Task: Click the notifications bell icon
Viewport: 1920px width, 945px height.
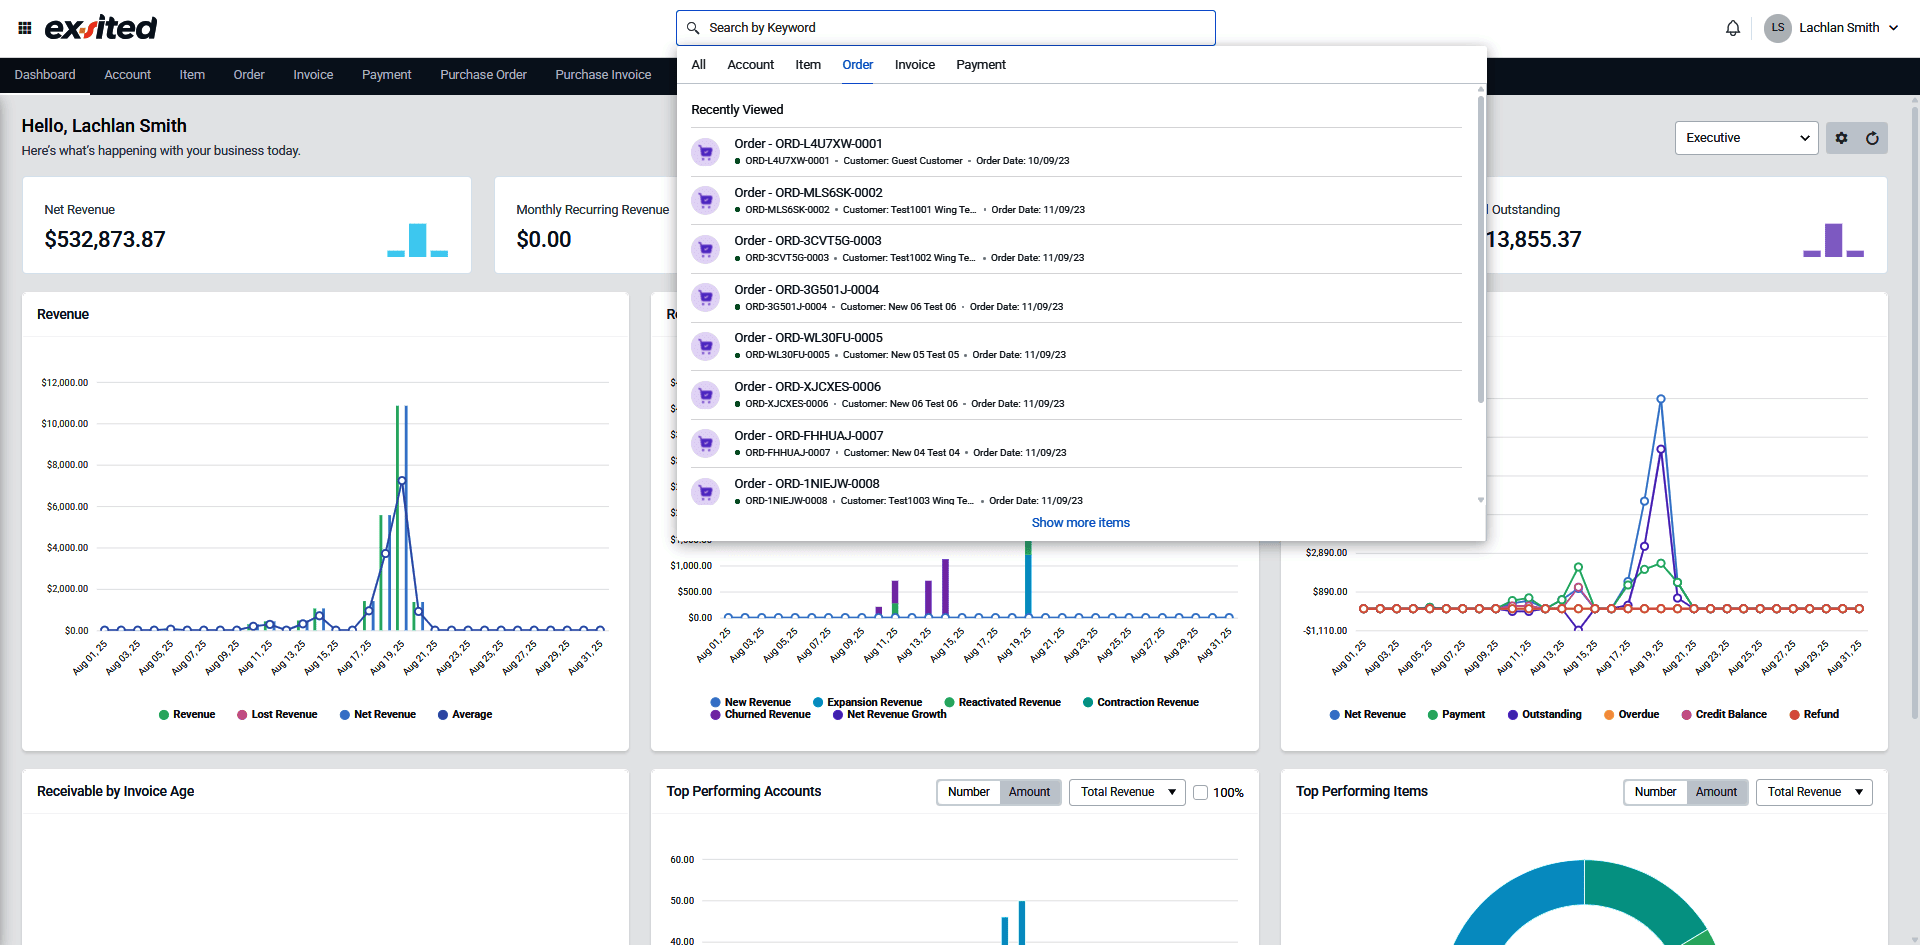Action: coord(1733,28)
